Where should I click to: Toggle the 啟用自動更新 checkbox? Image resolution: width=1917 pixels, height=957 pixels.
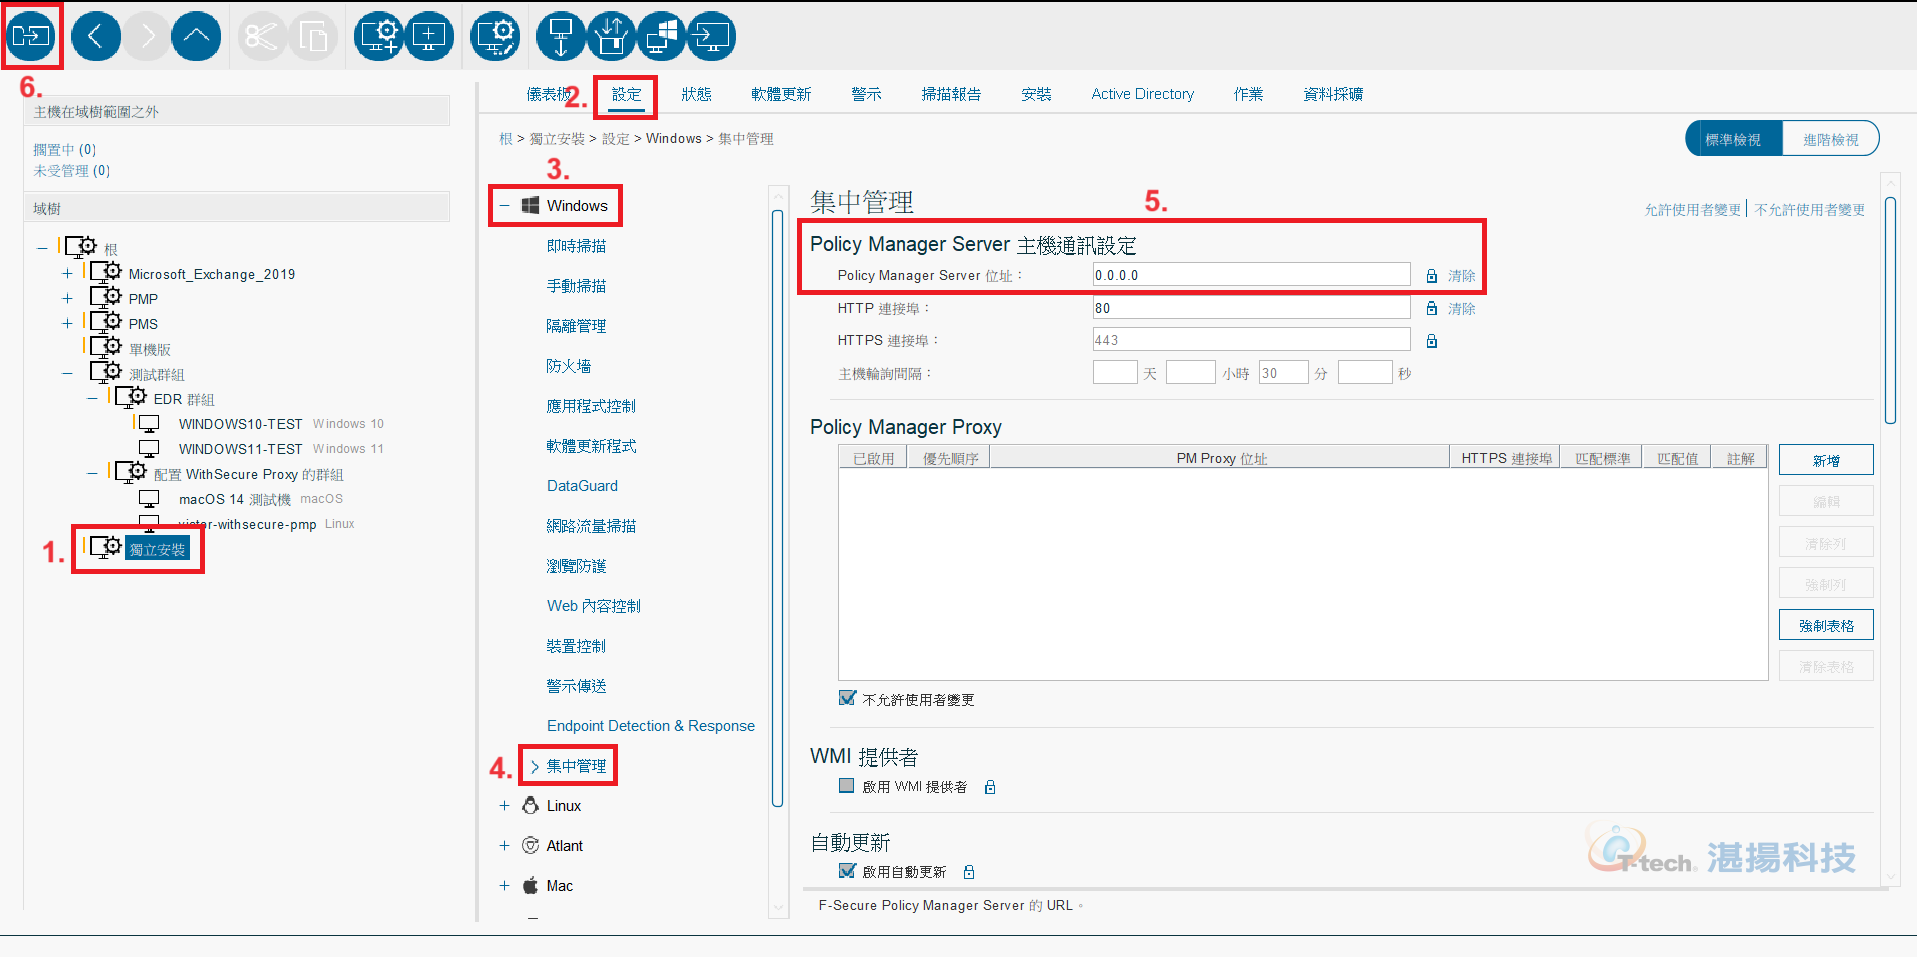(x=847, y=871)
